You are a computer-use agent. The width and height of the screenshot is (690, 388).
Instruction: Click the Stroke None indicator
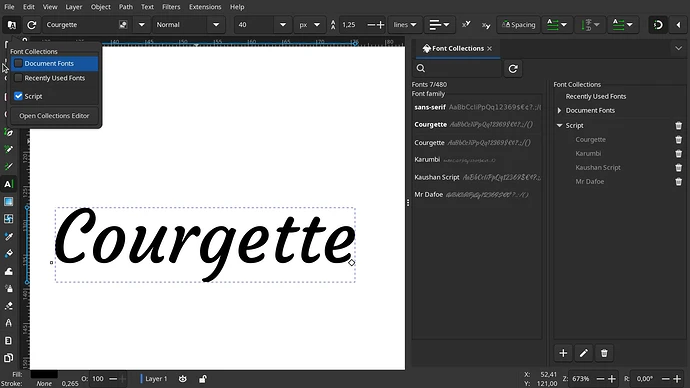(x=44, y=384)
